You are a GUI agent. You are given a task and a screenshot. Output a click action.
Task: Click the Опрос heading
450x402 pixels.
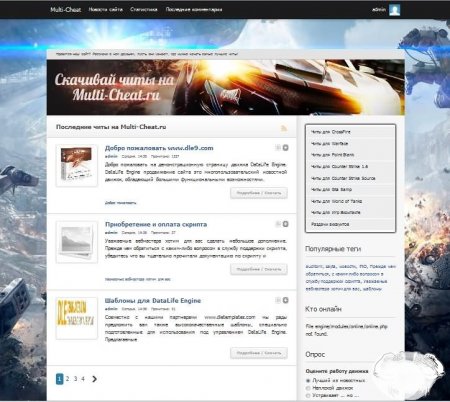pyautogui.click(x=315, y=354)
